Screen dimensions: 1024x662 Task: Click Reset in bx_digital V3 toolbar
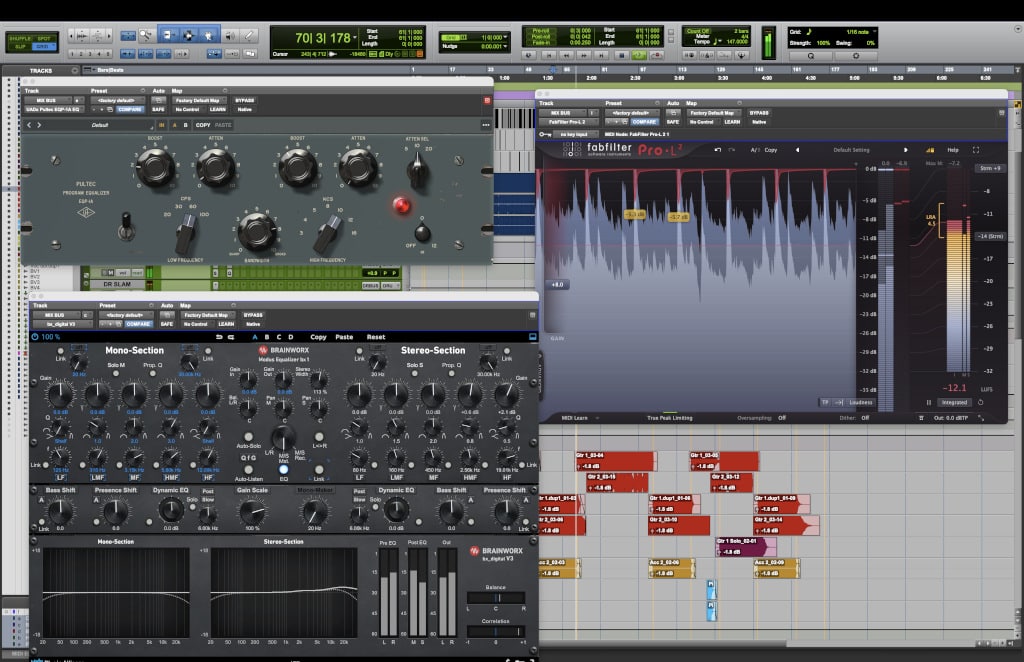[x=376, y=337]
